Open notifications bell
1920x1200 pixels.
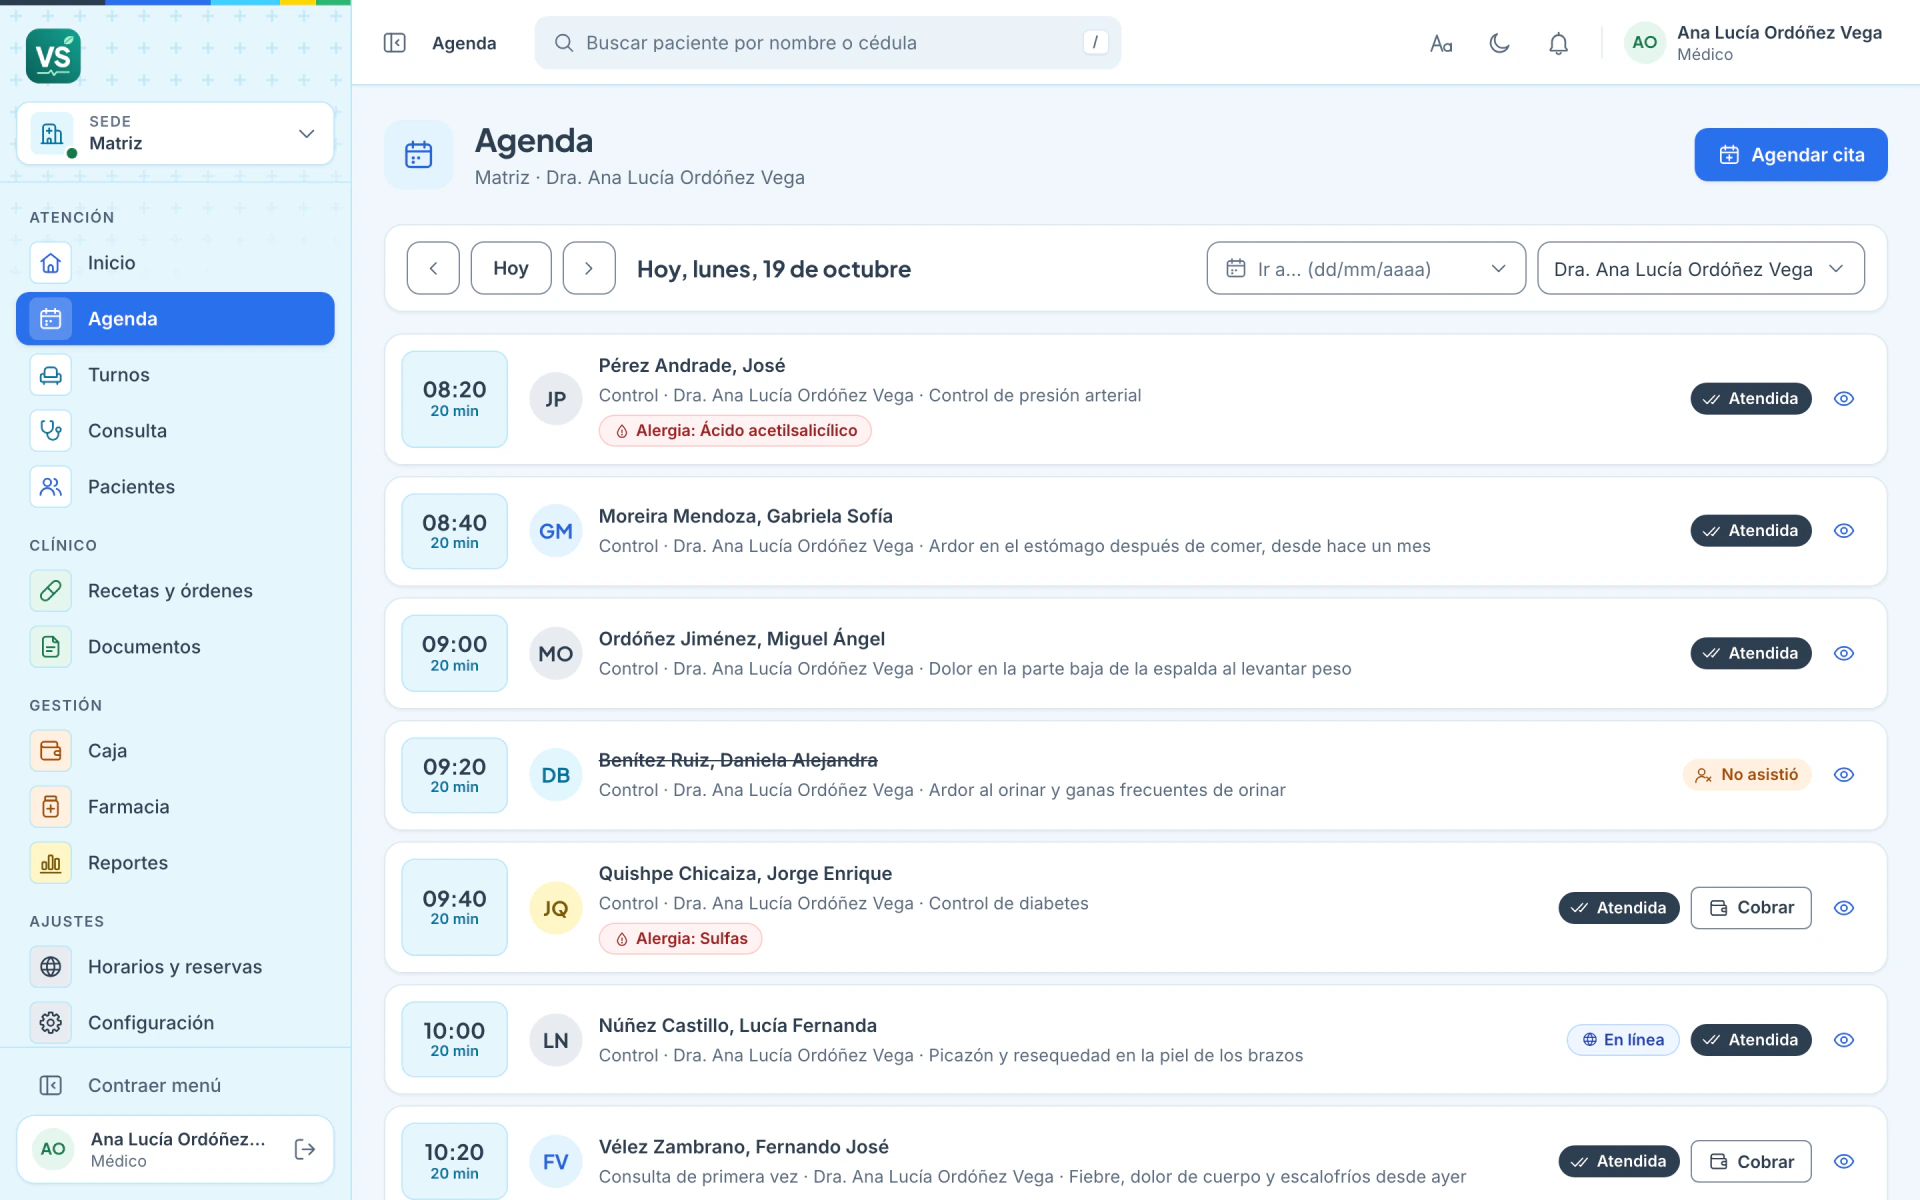[x=1558, y=43]
